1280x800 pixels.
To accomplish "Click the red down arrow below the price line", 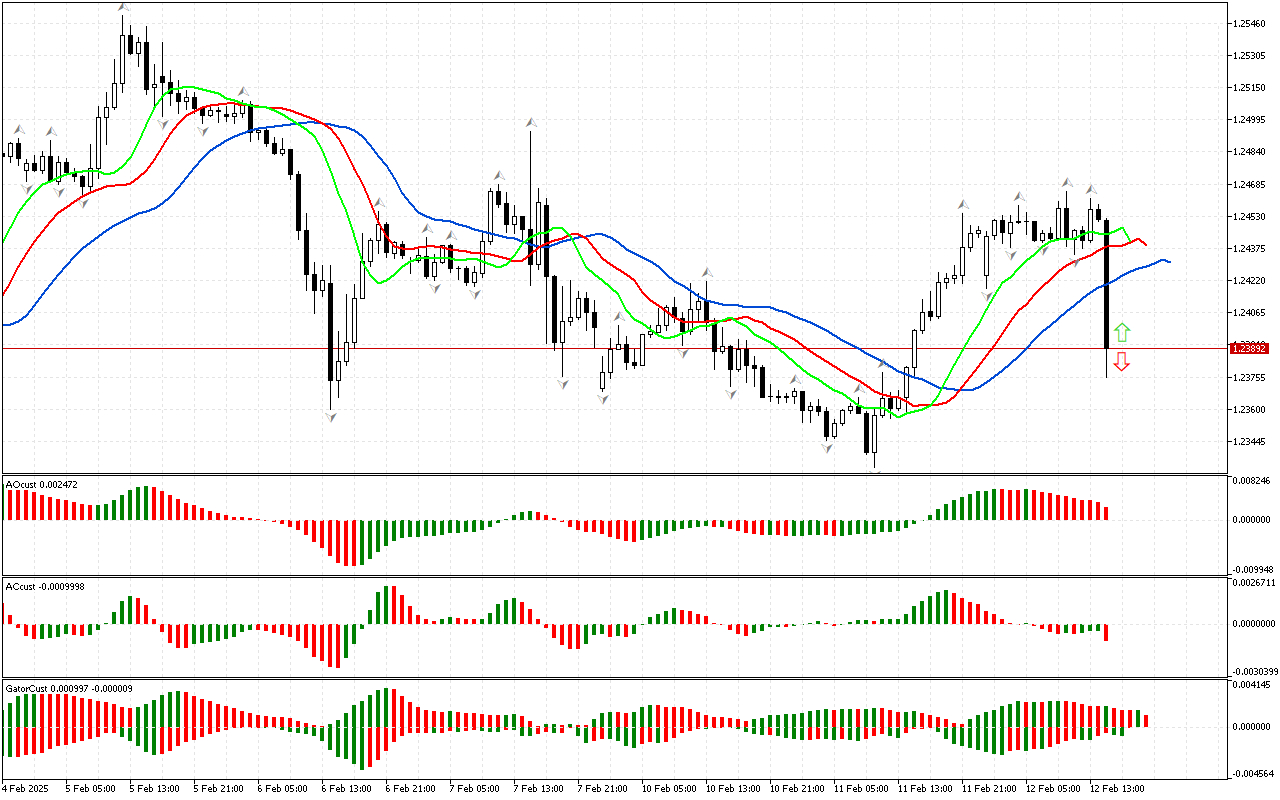I will (x=1122, y=361).
